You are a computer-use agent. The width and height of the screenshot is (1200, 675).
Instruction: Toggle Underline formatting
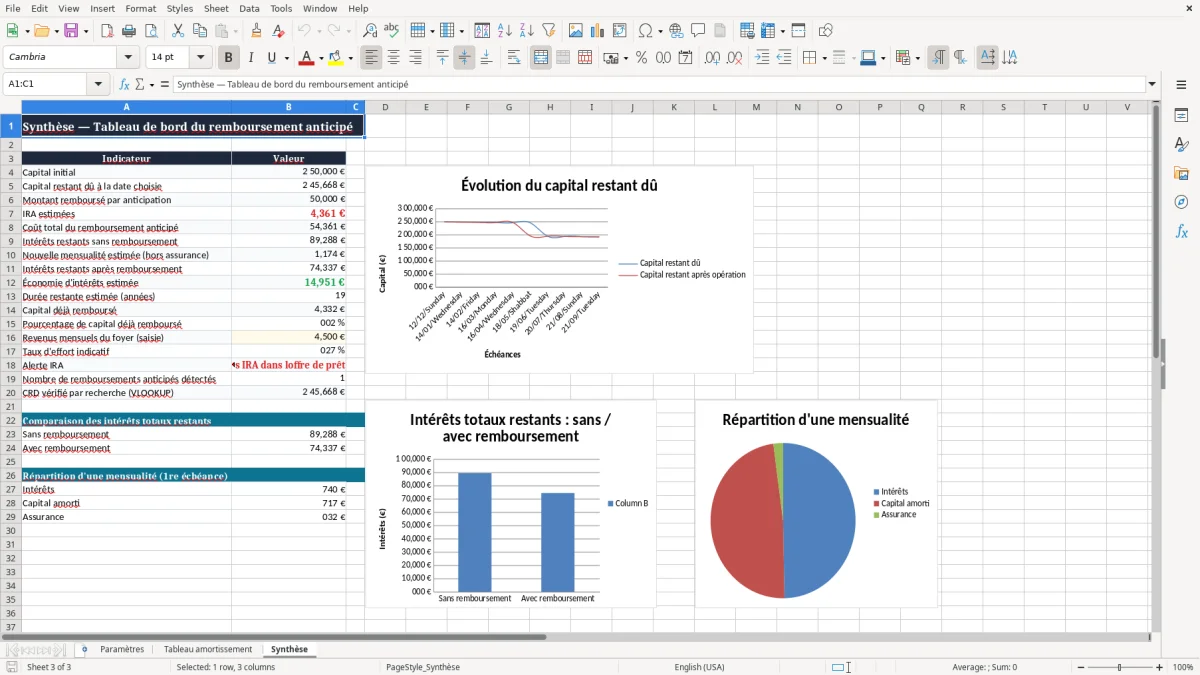272,58
